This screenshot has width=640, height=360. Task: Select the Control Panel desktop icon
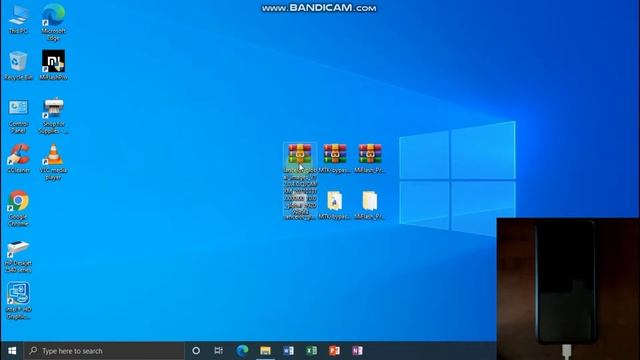point(18,116)
